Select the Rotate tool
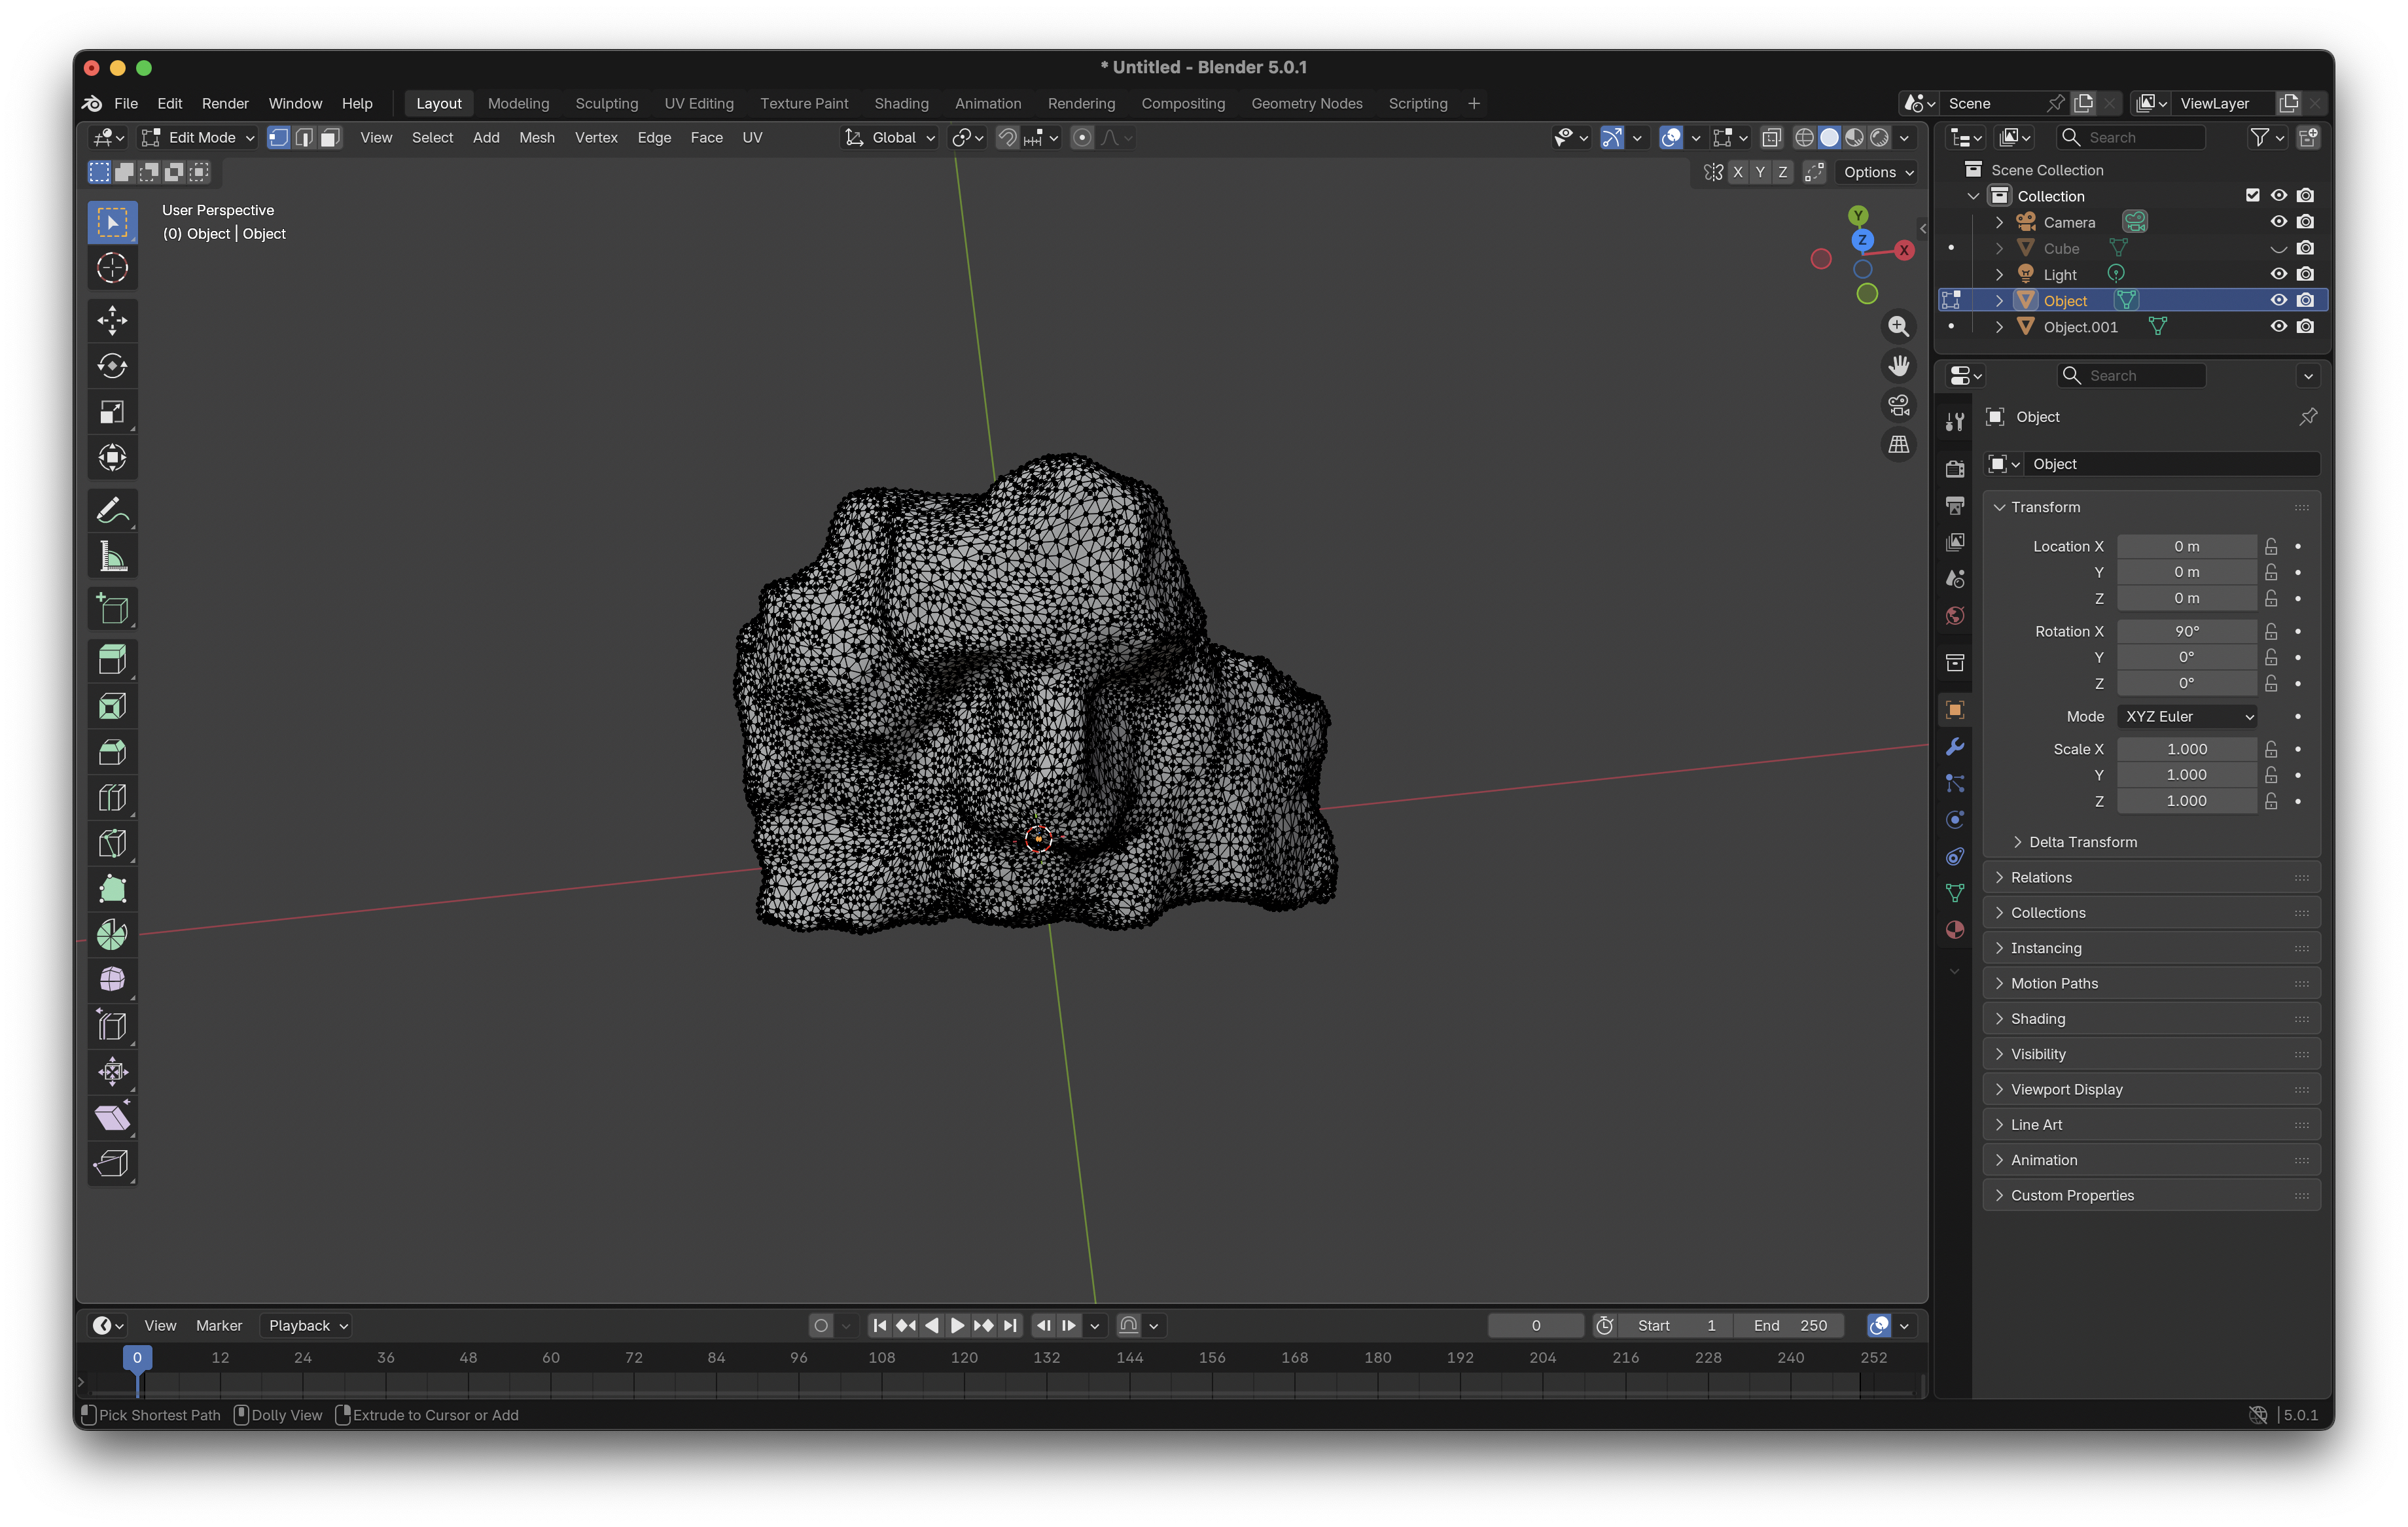 tap(112, 366)
